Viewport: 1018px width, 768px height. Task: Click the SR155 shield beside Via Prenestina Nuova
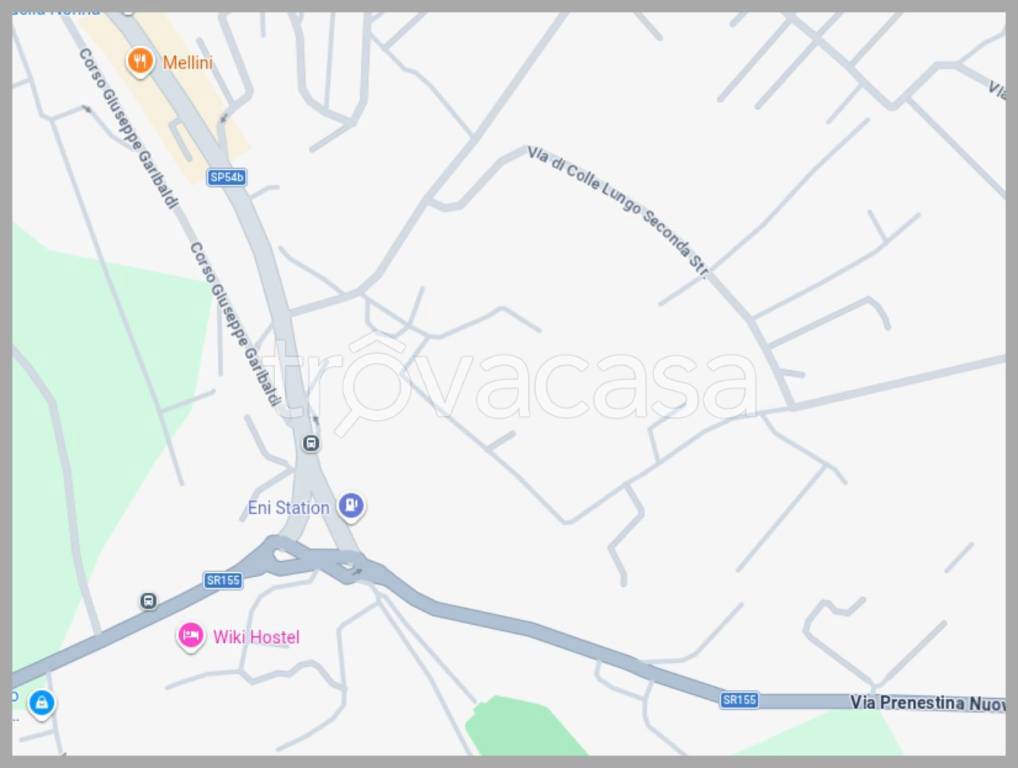pyautogui.click(x=739, y=700)
